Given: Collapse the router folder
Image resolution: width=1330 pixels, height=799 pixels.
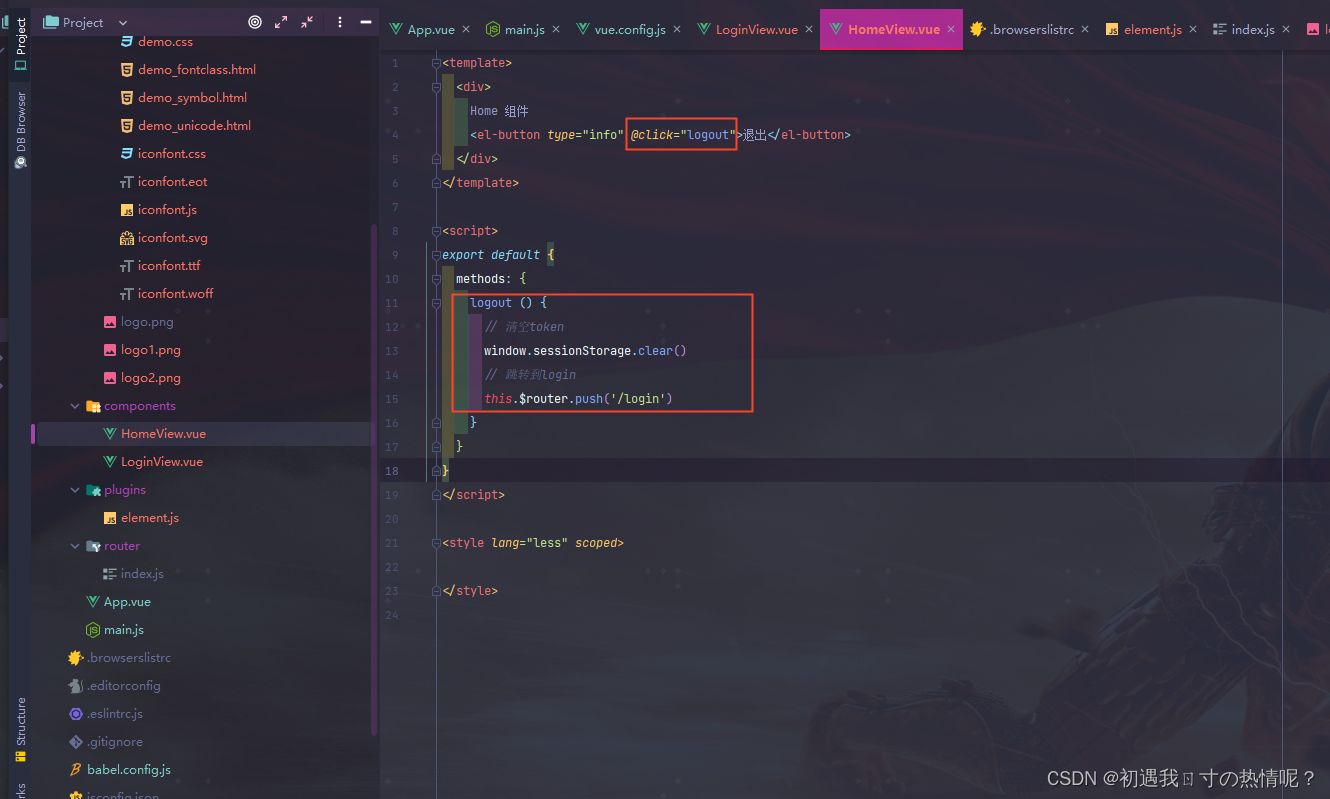Looking at the screenshot, I should coord(75,546).
